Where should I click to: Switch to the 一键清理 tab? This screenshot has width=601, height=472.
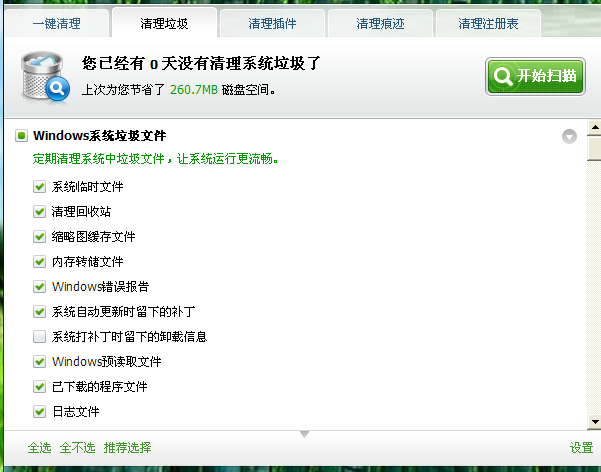point(57,23)
